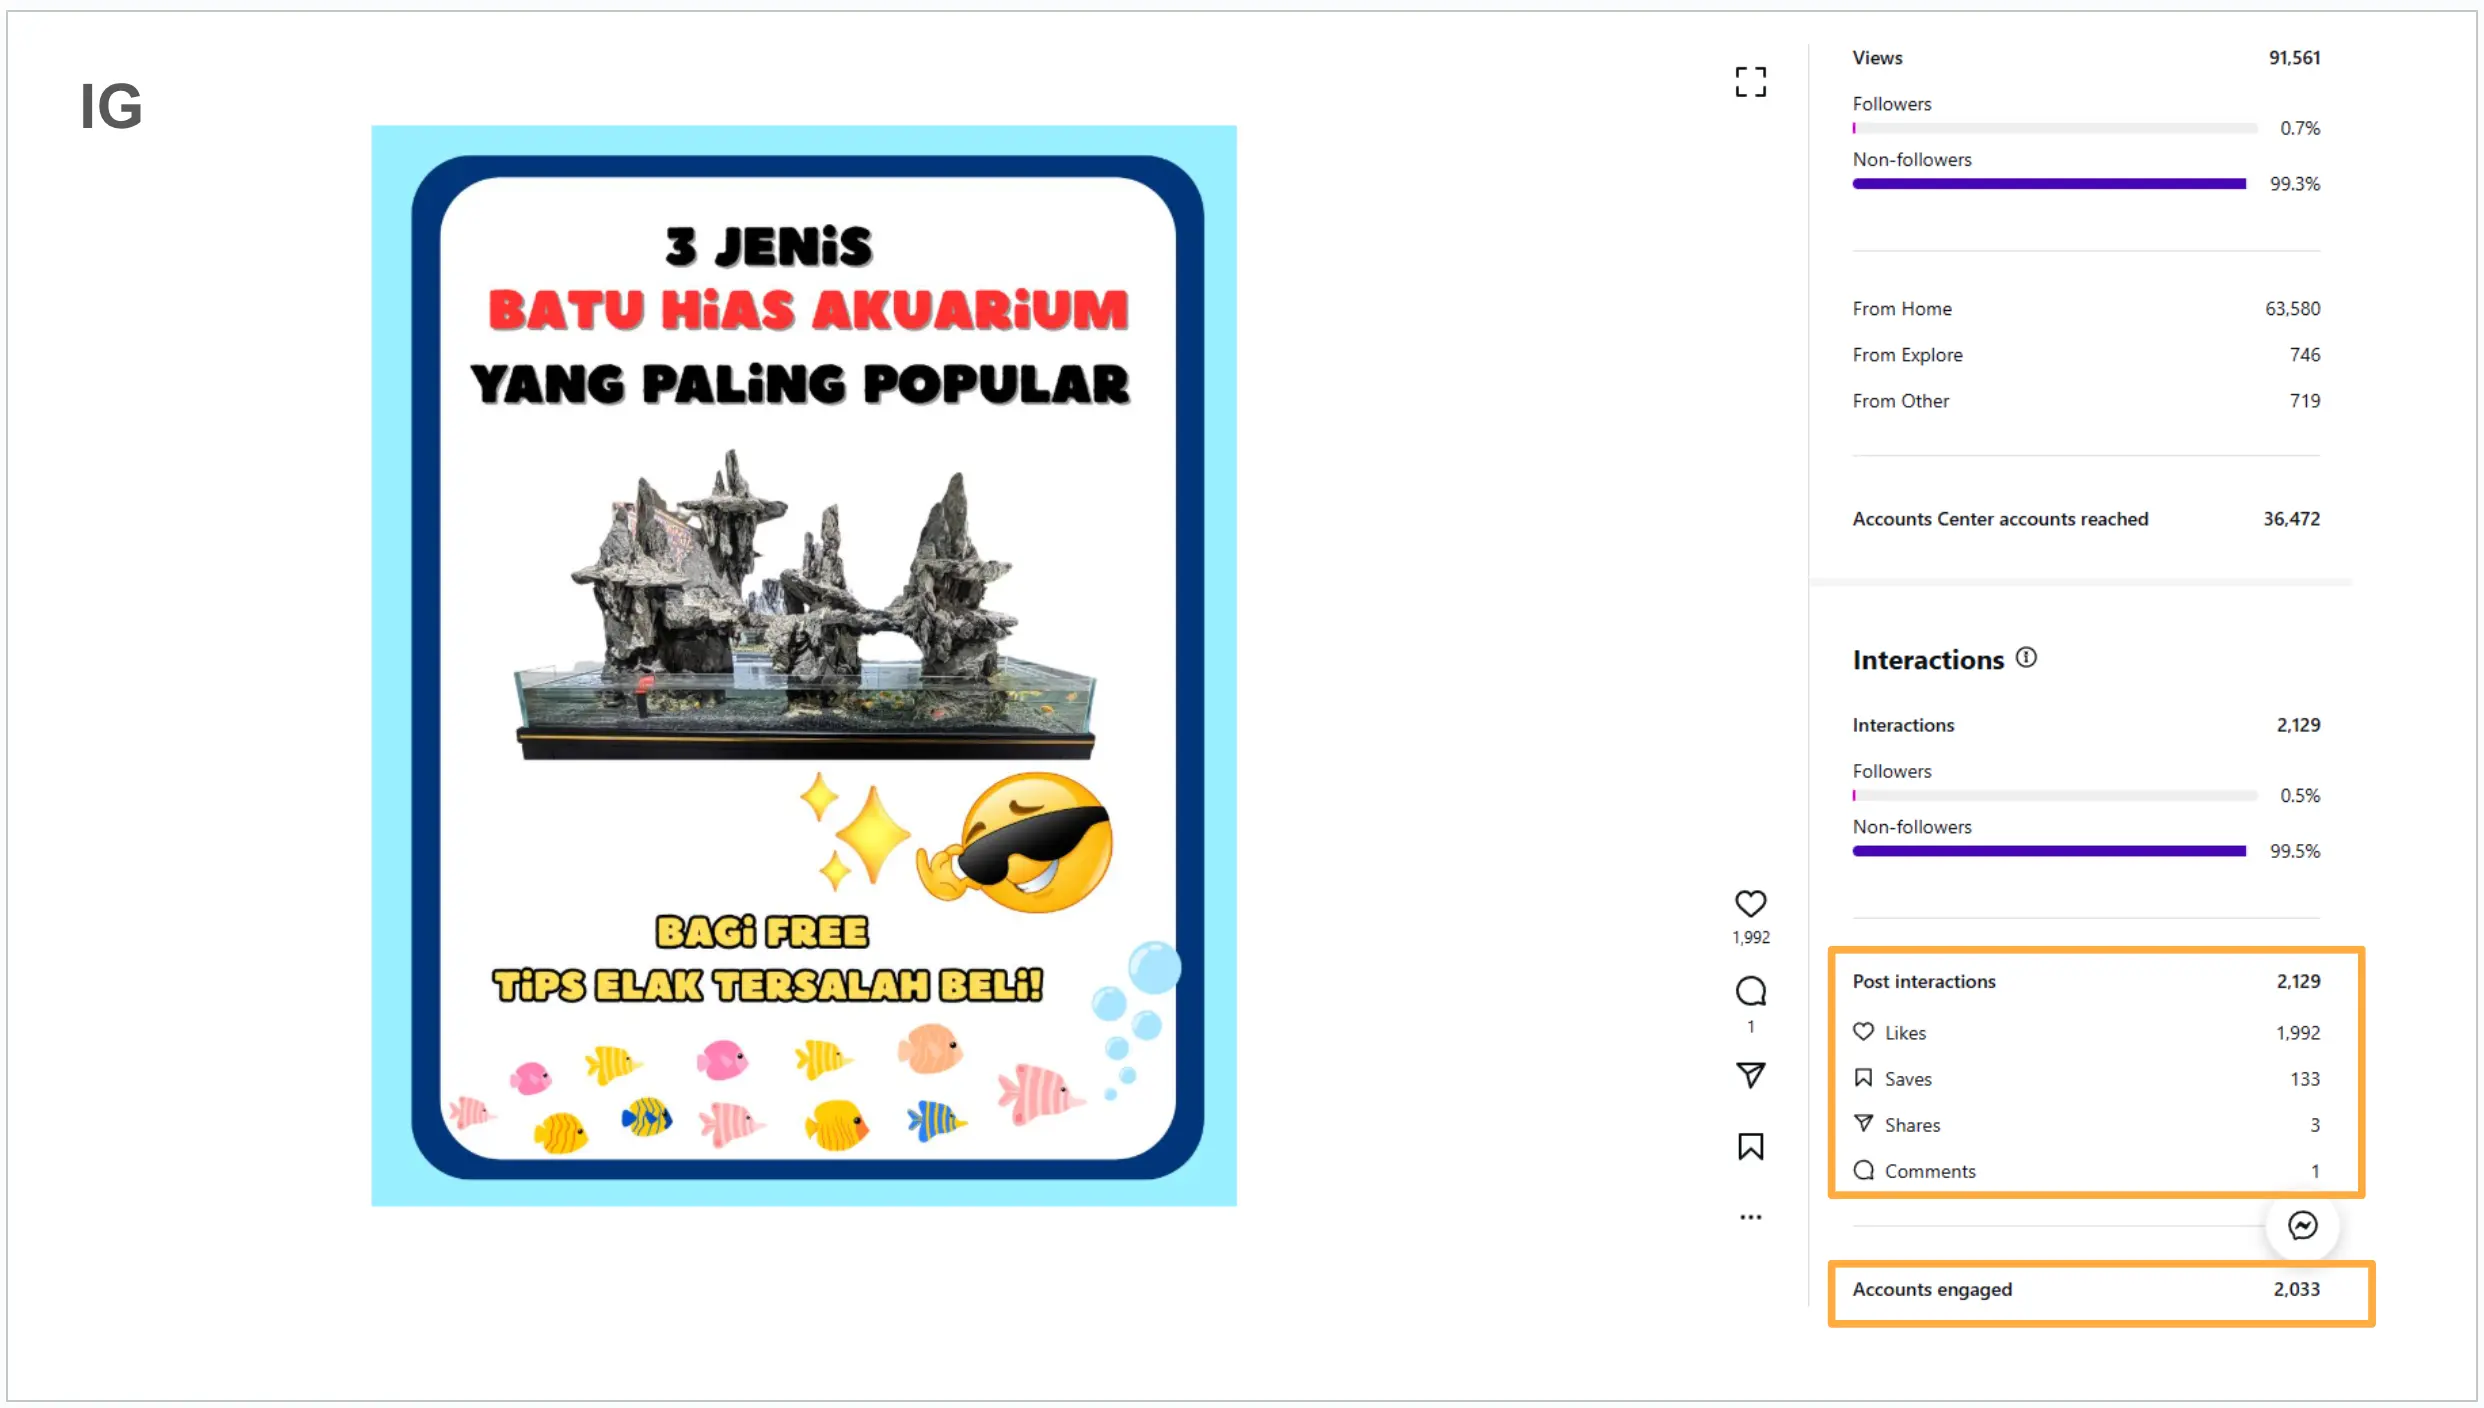2484x1408 pixels.
Task: Open comments via the speech bubble icon
Action: 1751,991
